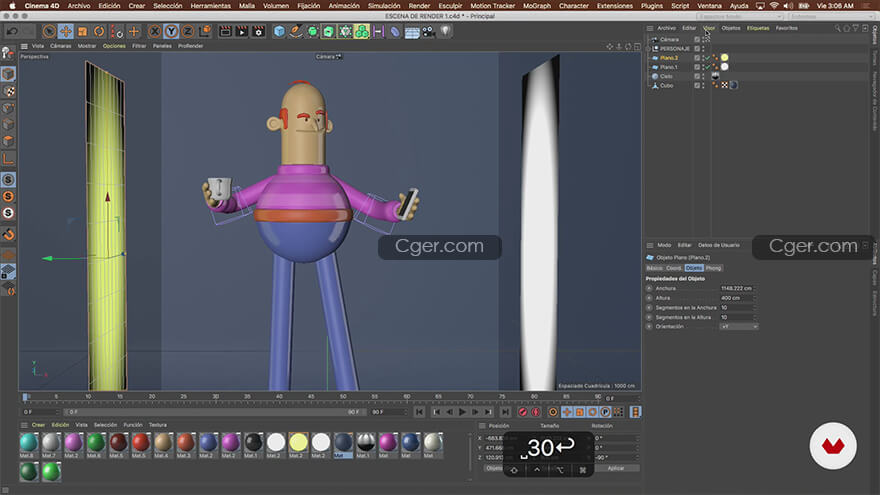
Task: Click the Undo arrow icon
Action: 12,31
